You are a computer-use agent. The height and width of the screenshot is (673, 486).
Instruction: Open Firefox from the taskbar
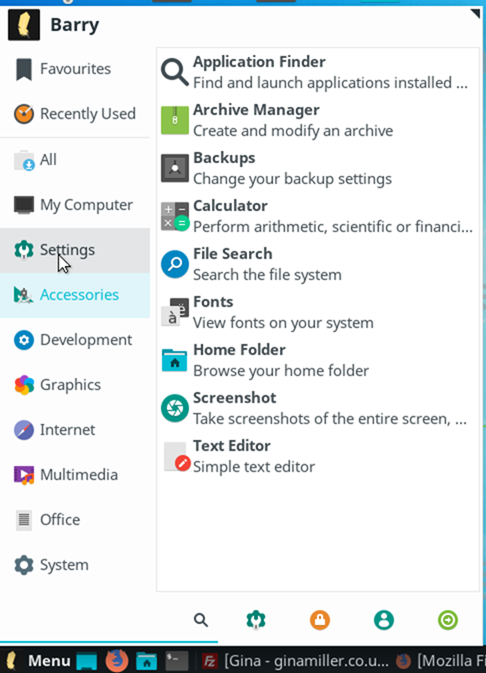[x=117, y=661]
